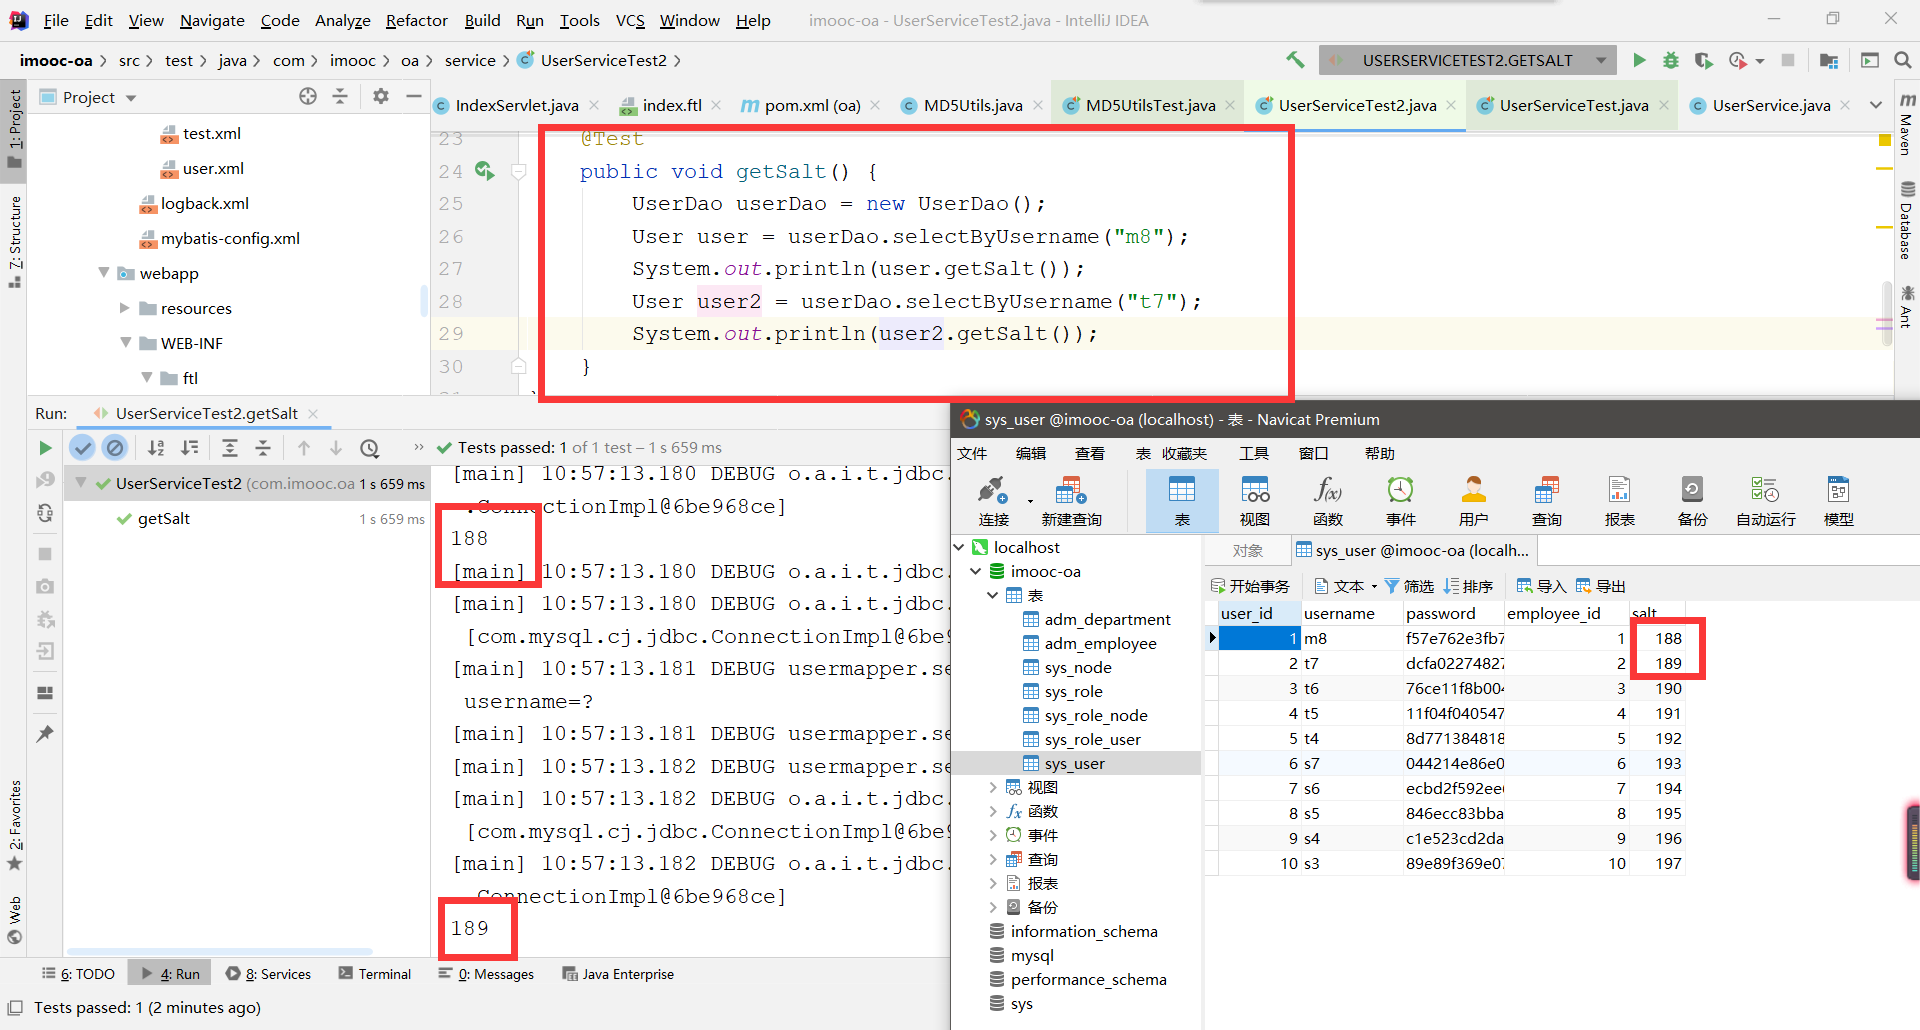Collapse the ftl folder
1920x1030 pixels.
tap(147, 378)
